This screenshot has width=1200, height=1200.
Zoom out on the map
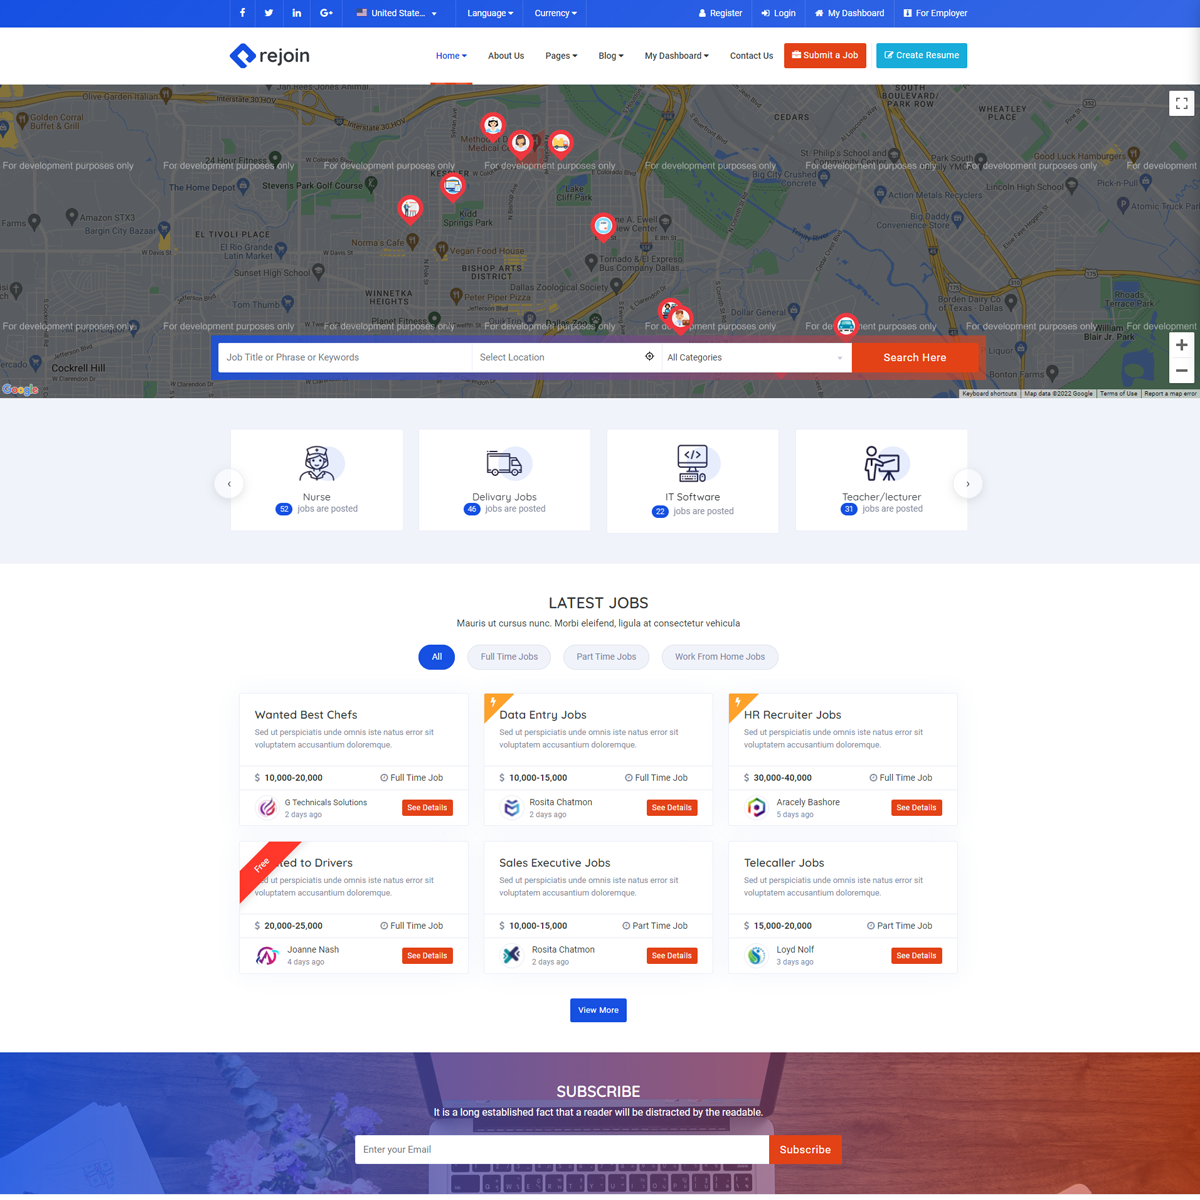1181,371
